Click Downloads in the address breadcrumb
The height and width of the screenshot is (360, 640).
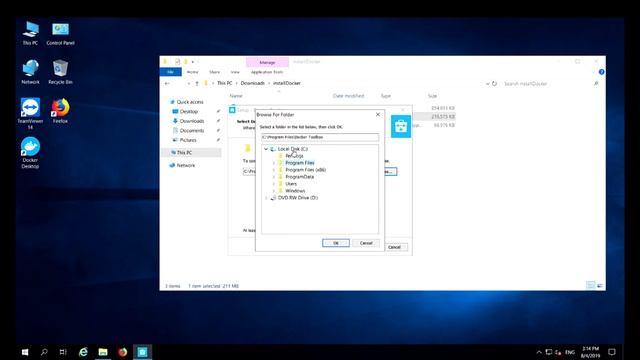[x=252, y=83]
